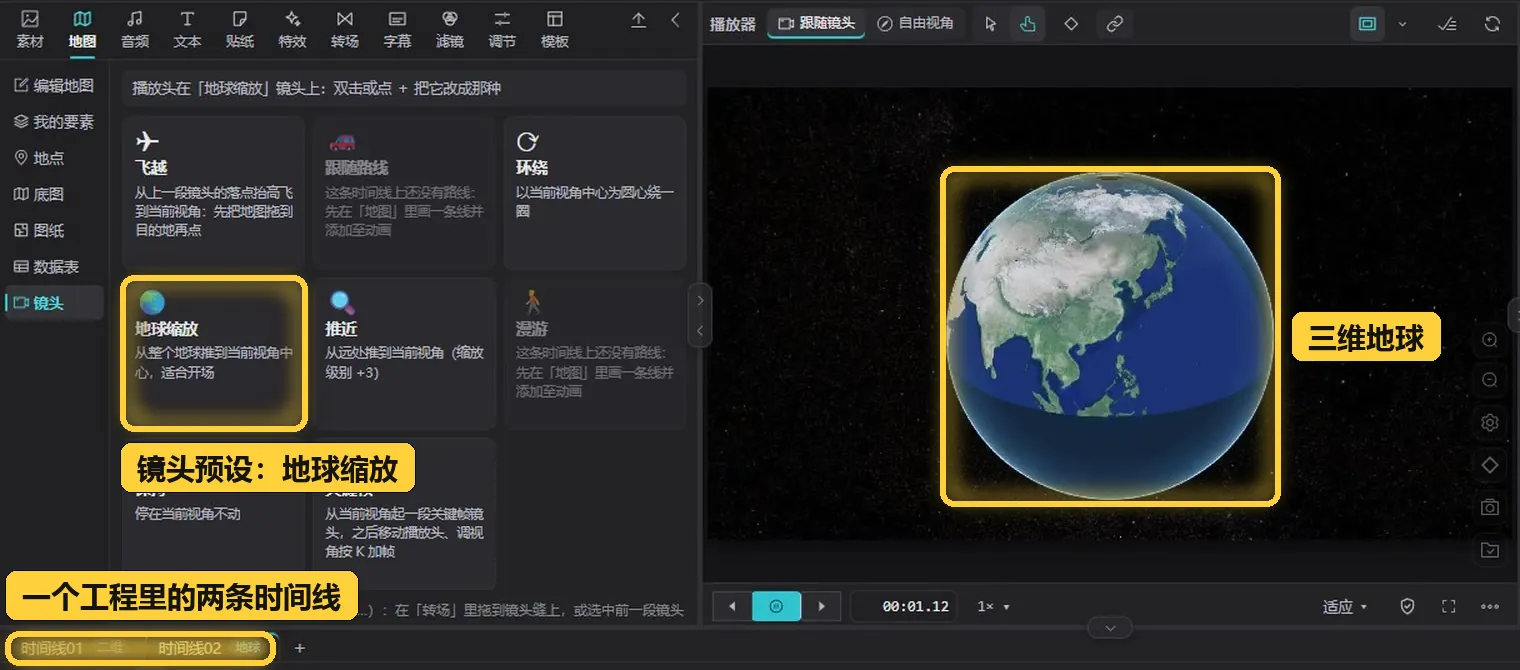The height and width of the screenshot is (670, 1520).
Task: Zoom in on the map preview
Action: [1490, 340]
